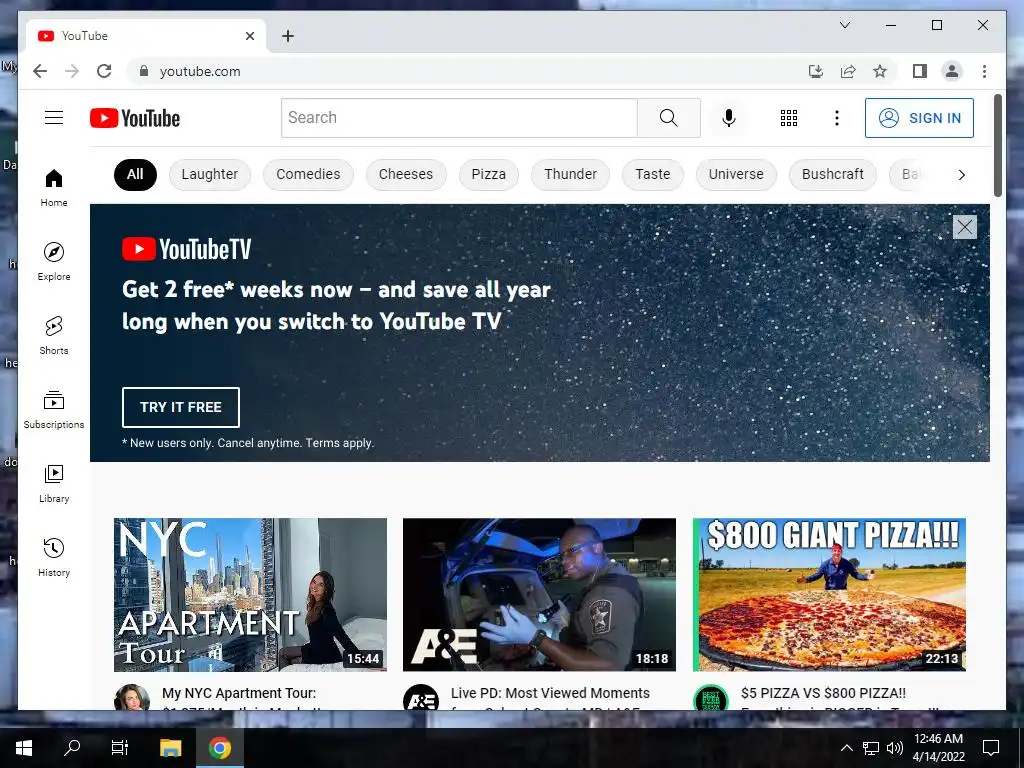Image resolution: width=1024 pixels, height=768 pixels.
Task: Open volume control in system tray
Action: click(x=895, y=748)
